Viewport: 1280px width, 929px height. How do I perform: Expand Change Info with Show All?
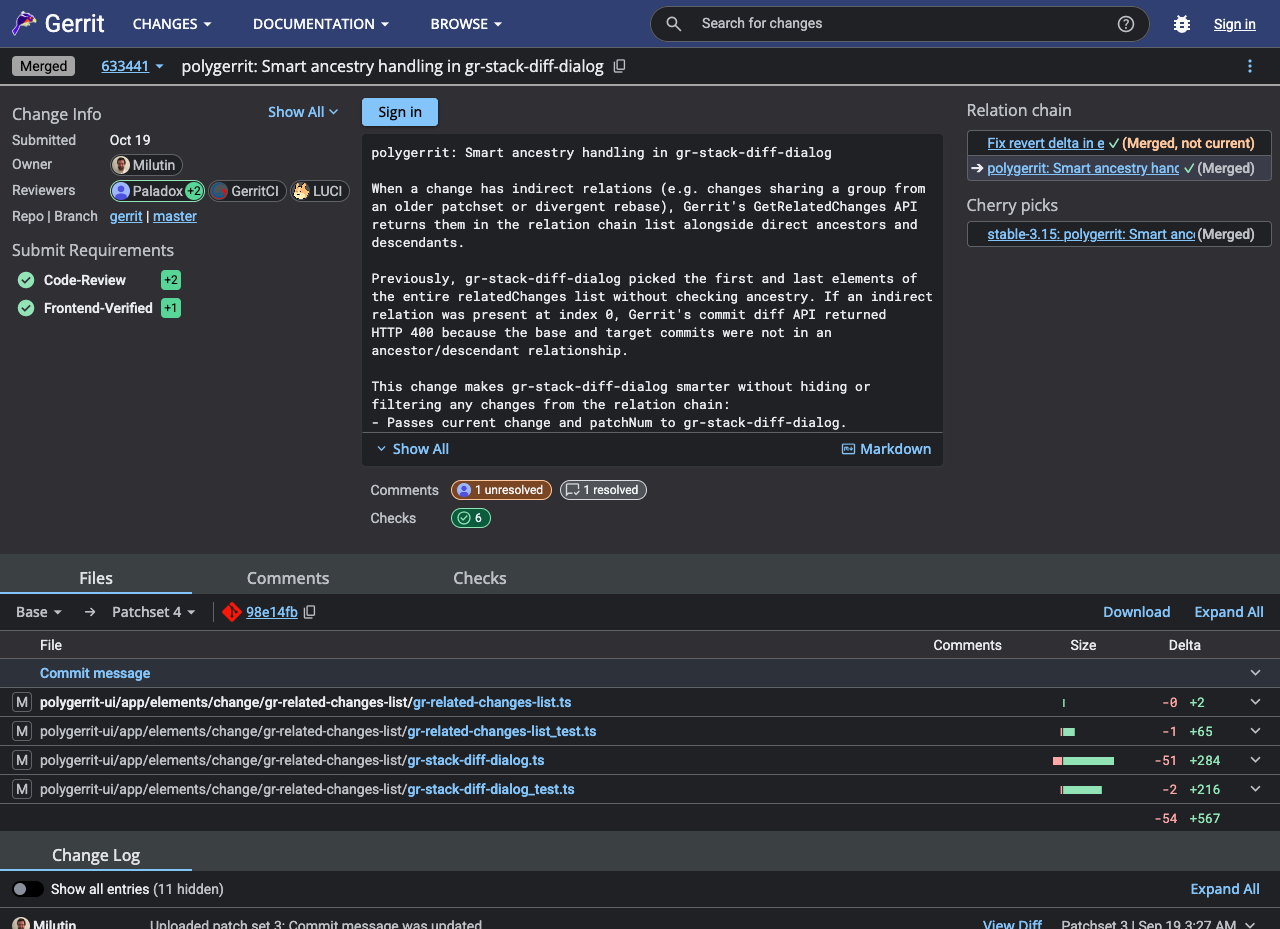[303, 112]
